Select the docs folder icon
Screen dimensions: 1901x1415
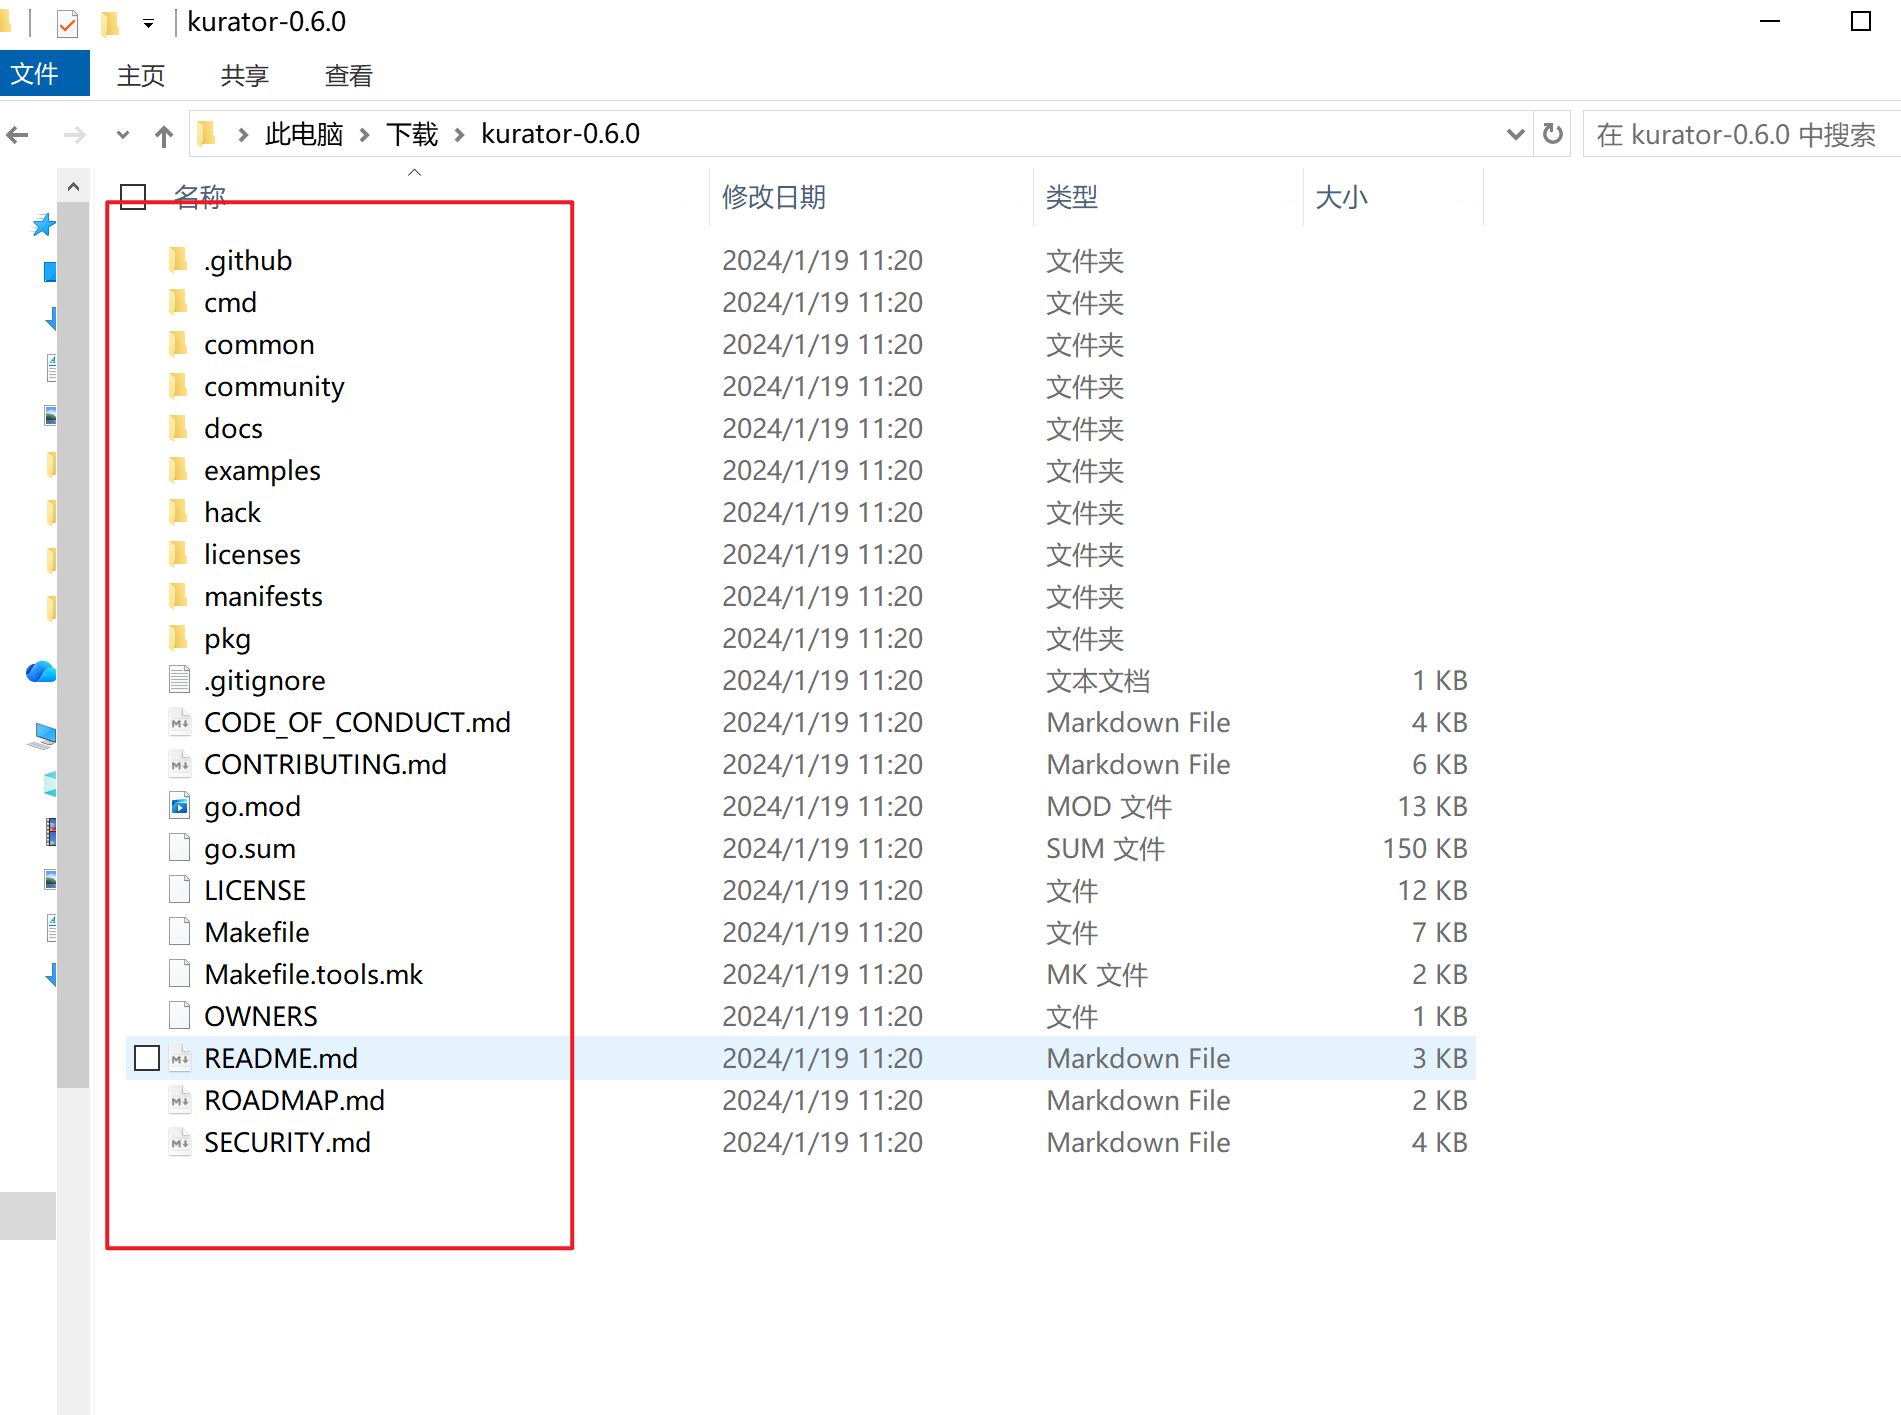tap(179, 428)
